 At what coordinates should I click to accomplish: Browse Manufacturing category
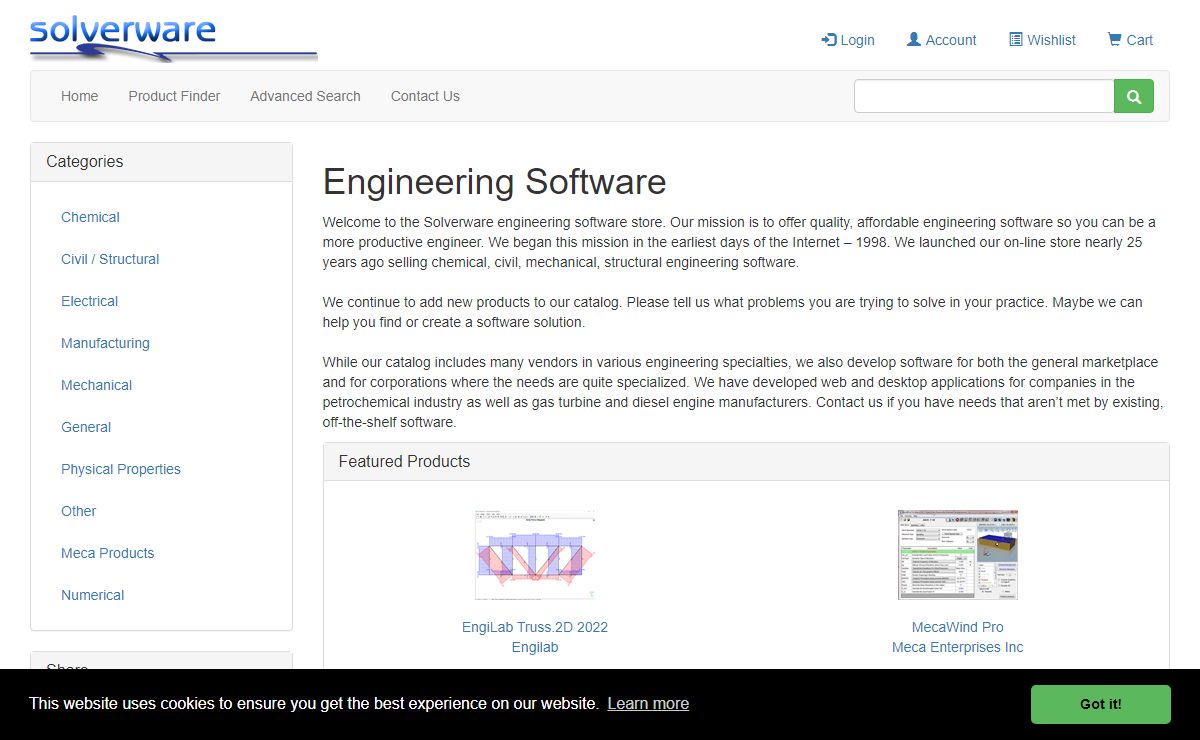point(105,343)
